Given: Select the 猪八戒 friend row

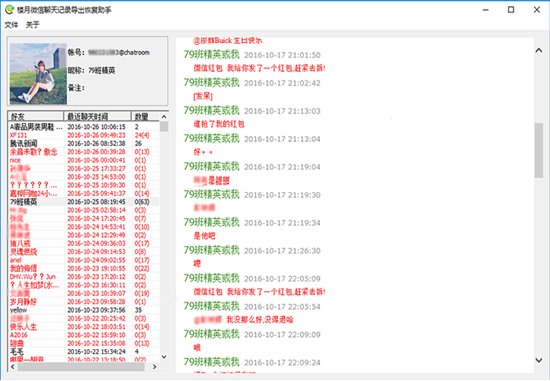Looking at the screenshot, I should pyautogui.click(x=84, y=243).
